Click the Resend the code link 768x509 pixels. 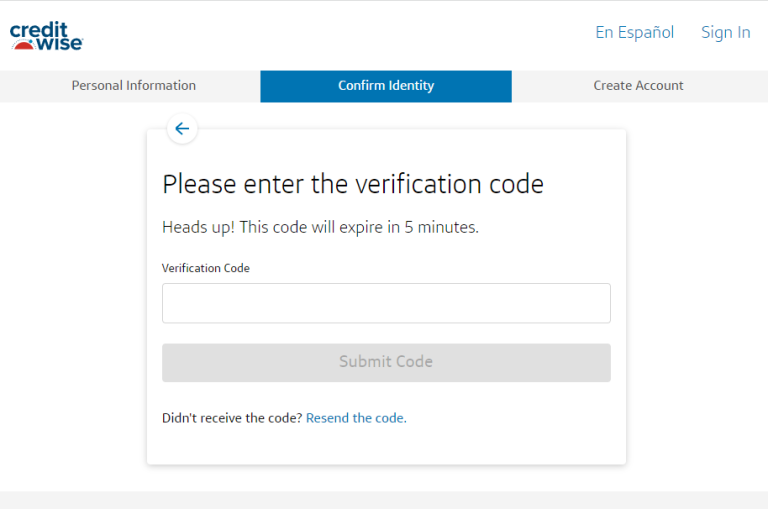click(x=356, y=418)
